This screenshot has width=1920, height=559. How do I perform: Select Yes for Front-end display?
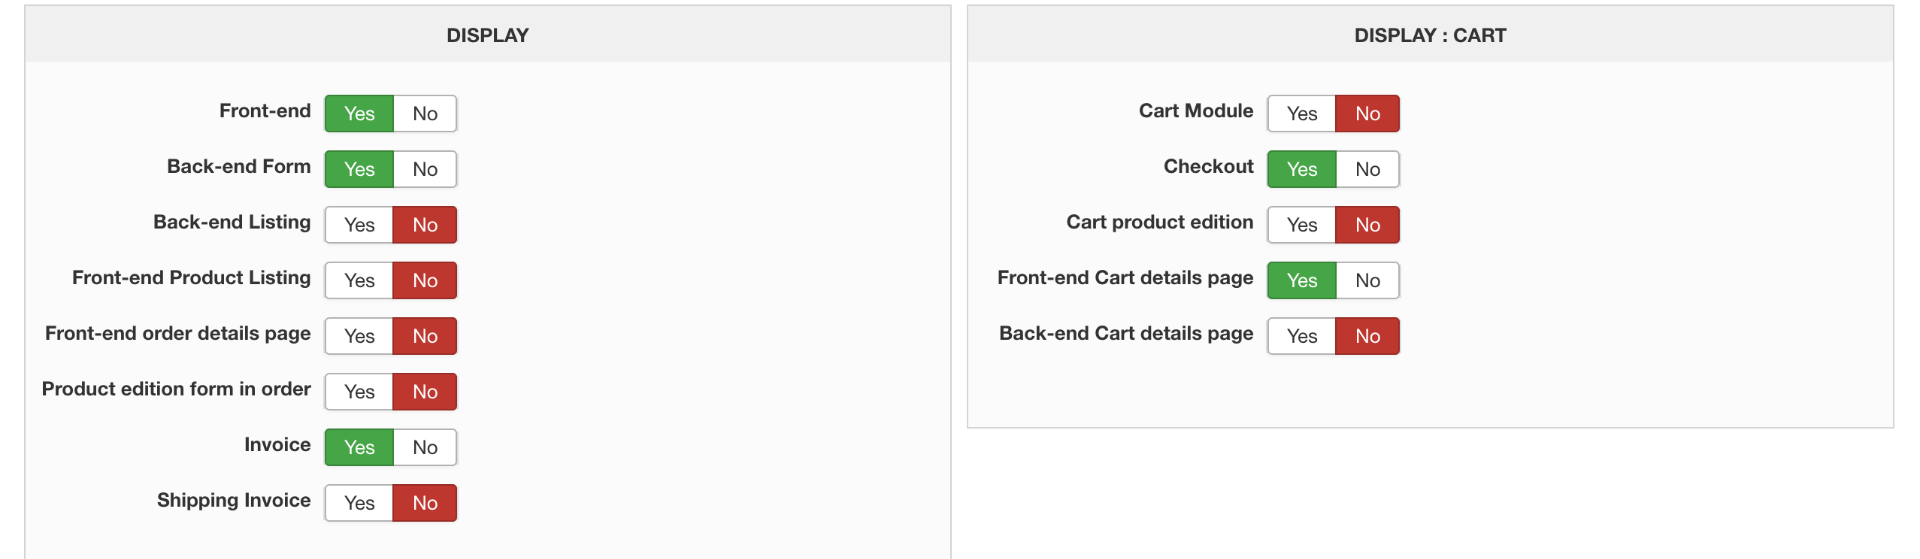359,114
